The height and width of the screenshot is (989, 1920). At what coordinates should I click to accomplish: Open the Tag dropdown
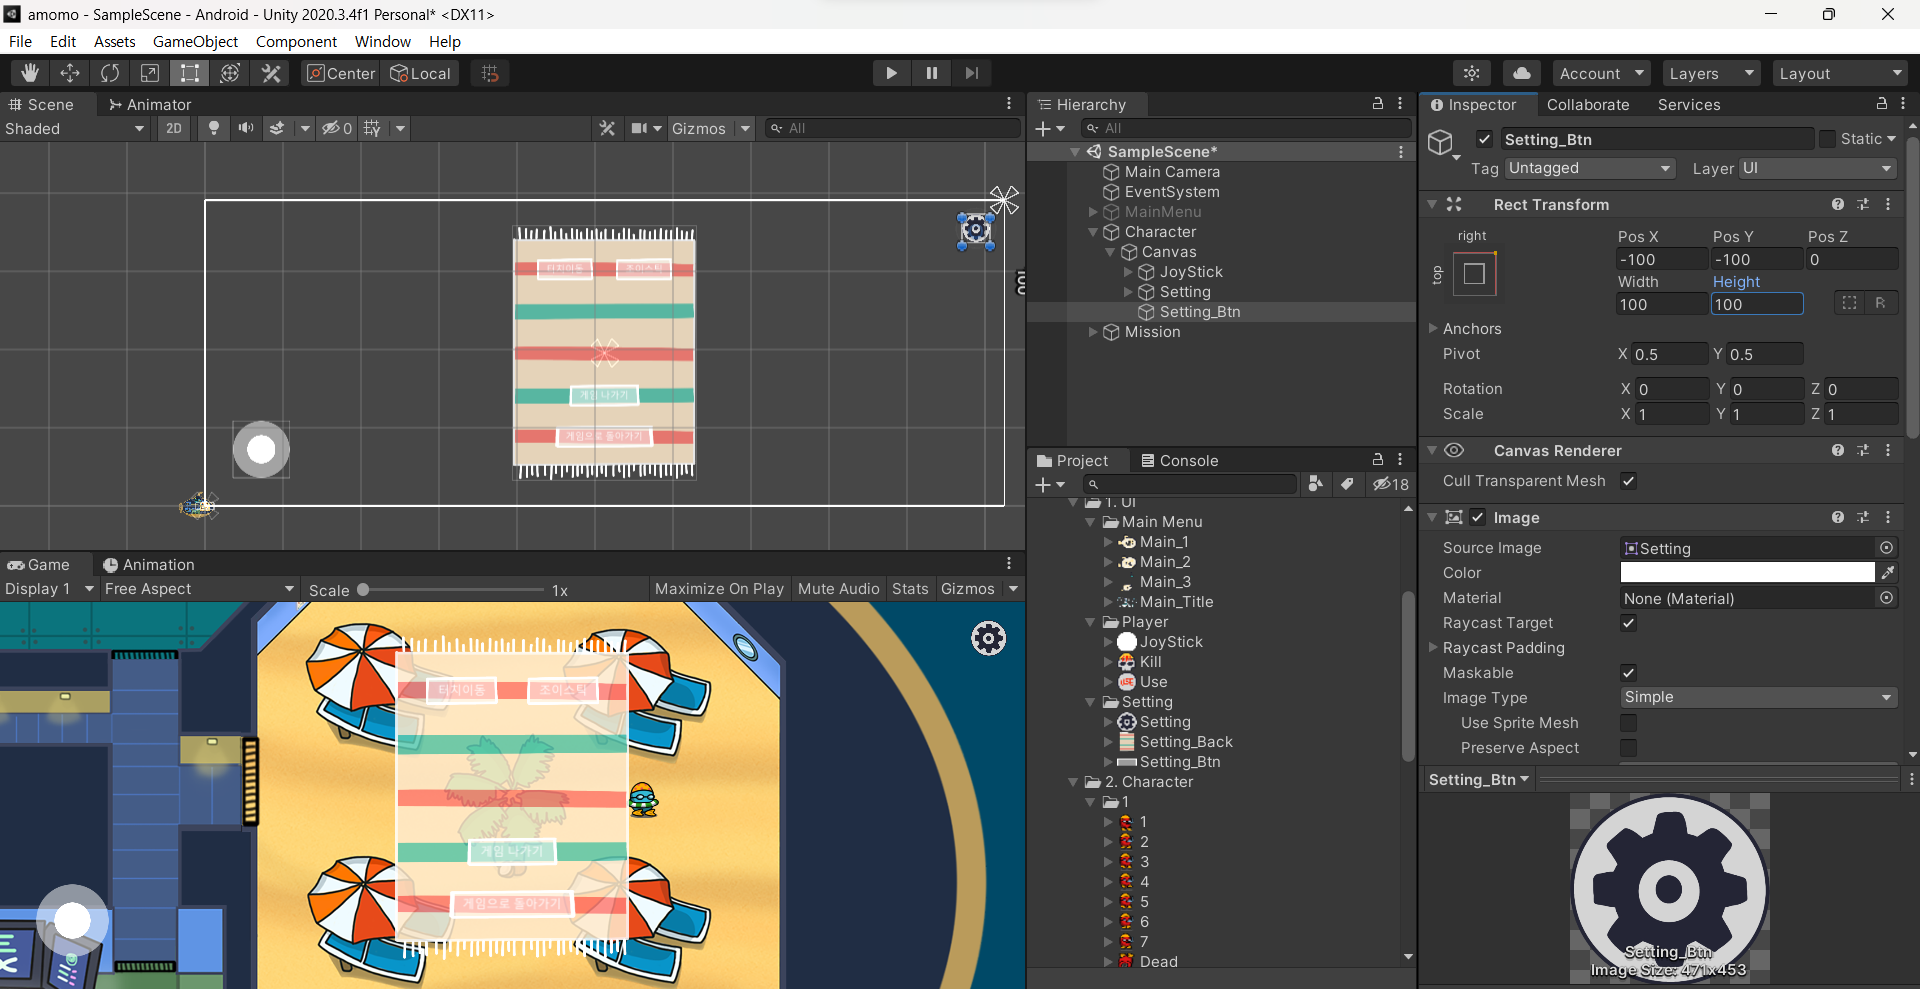[x=1590, y=168]
